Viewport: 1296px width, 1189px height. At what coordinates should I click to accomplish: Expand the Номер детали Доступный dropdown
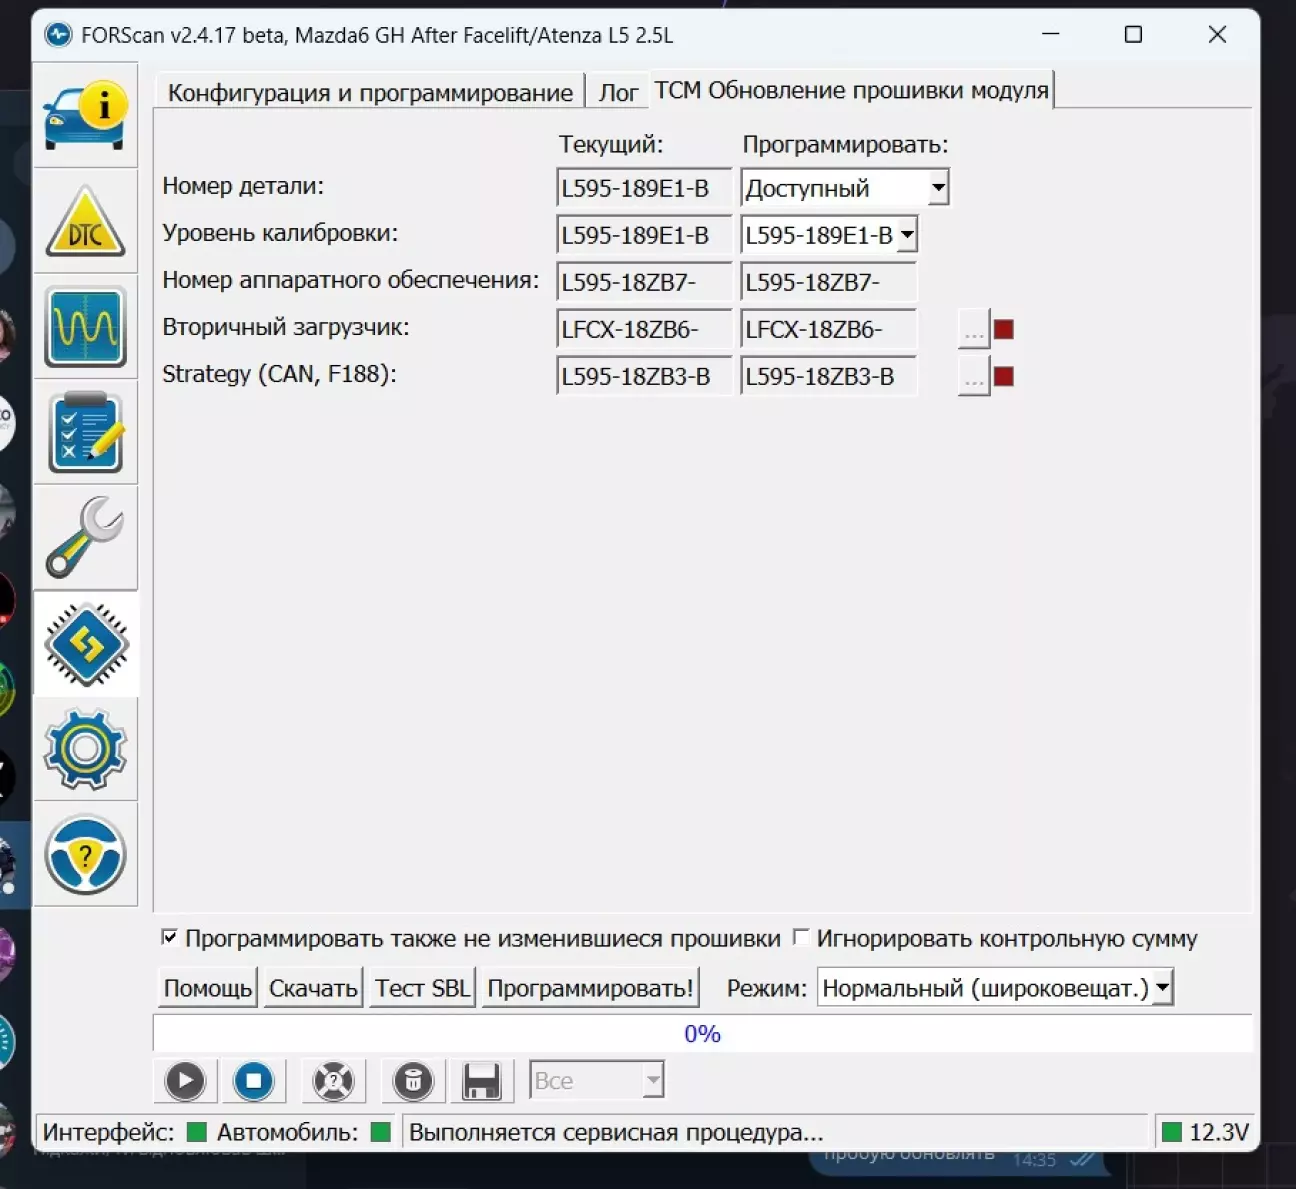click(x=938, y=187)
